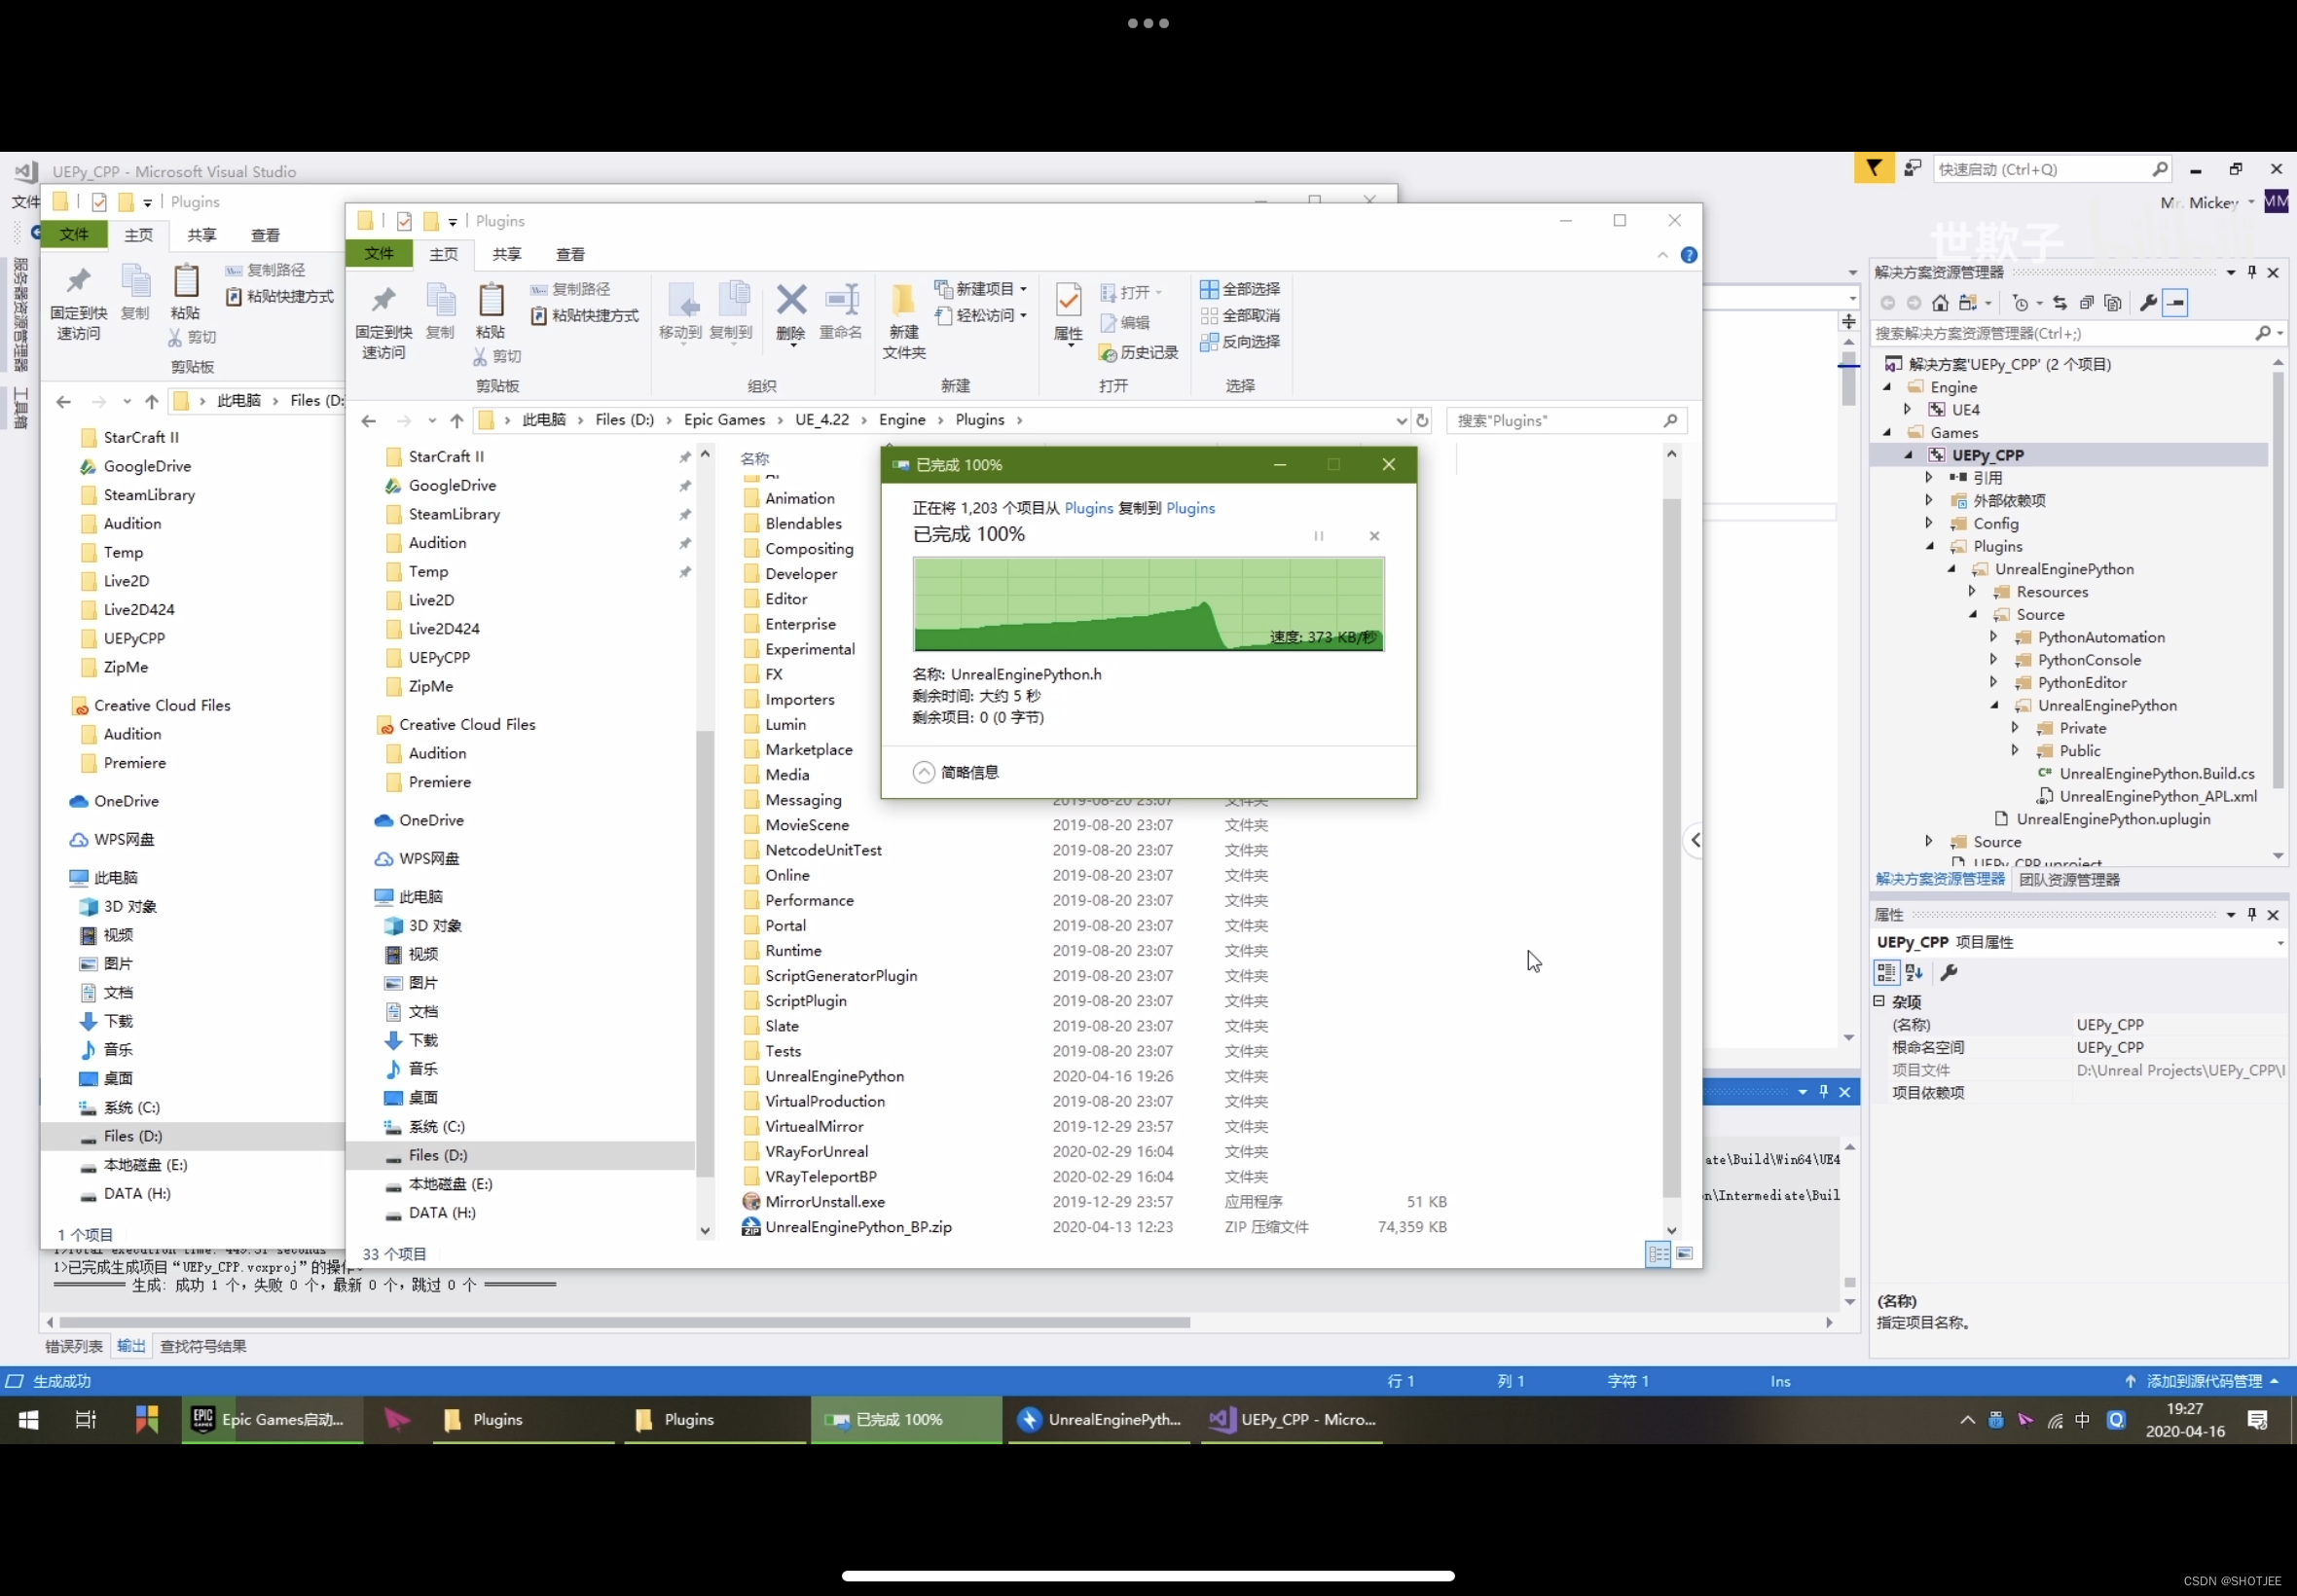Cancel the copy with the small X button
This screenshot has height=1596, width=2297.
click(1374, 536)
